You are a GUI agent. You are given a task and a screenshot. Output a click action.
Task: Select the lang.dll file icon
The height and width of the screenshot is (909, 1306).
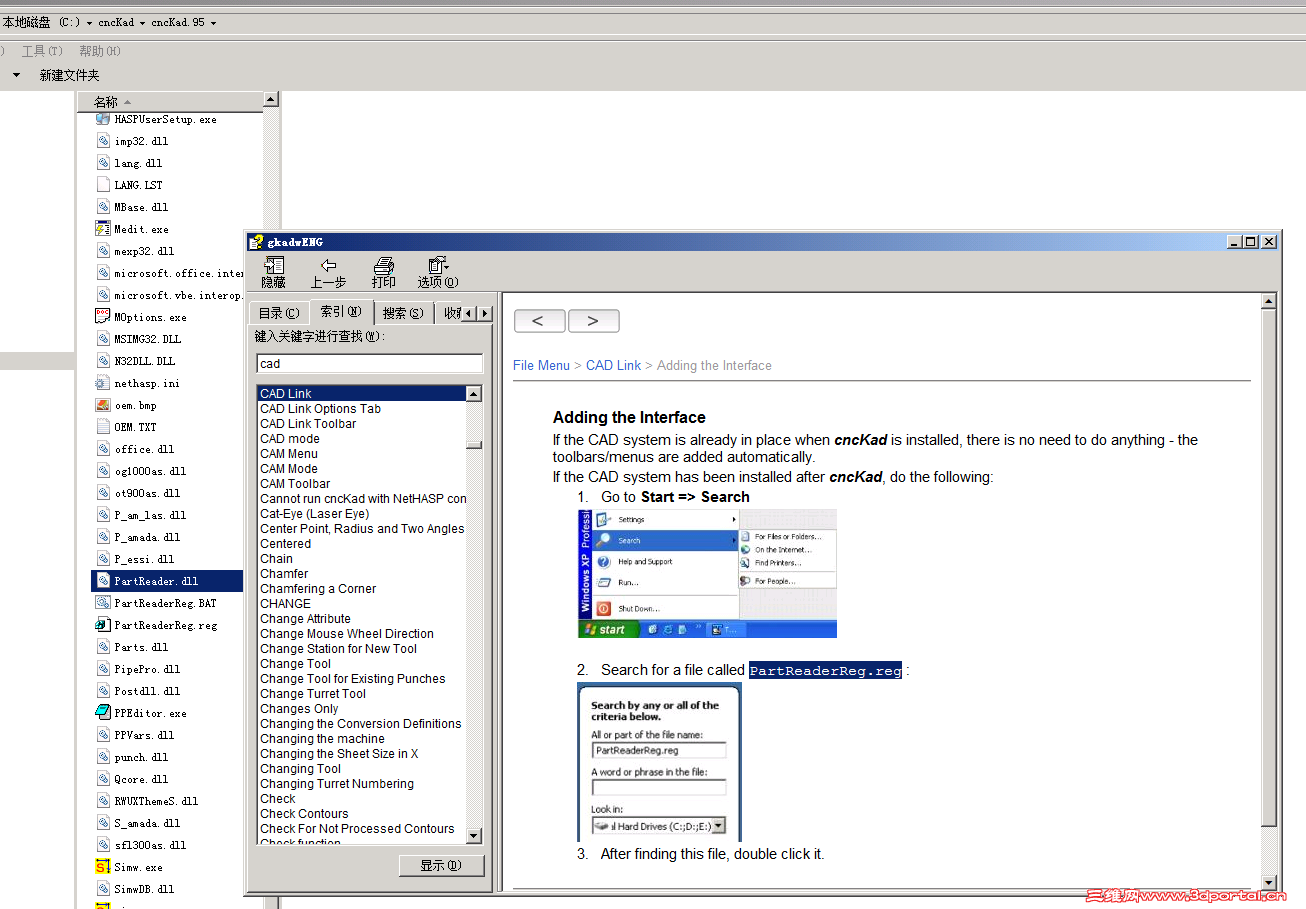(103, 163)
